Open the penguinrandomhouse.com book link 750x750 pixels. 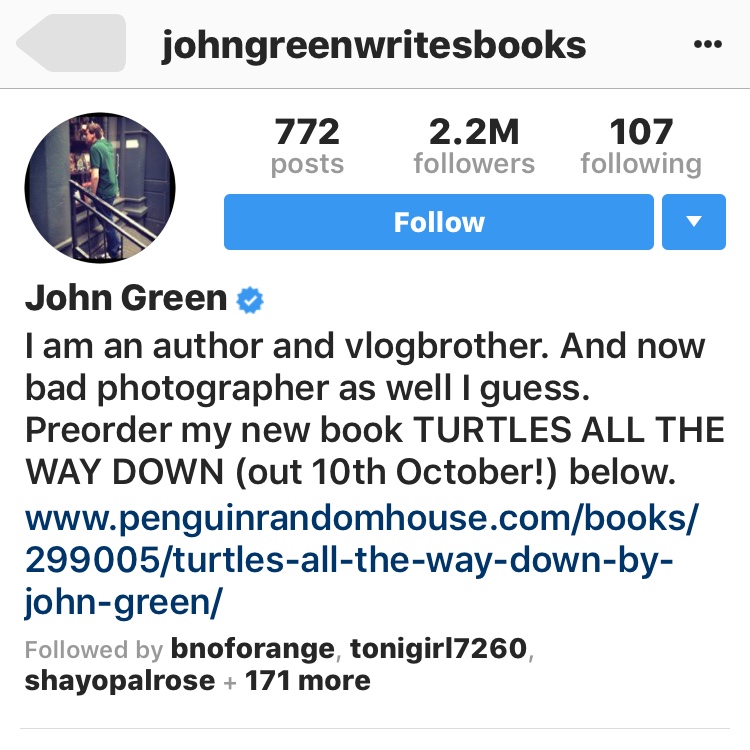point(362,560)
